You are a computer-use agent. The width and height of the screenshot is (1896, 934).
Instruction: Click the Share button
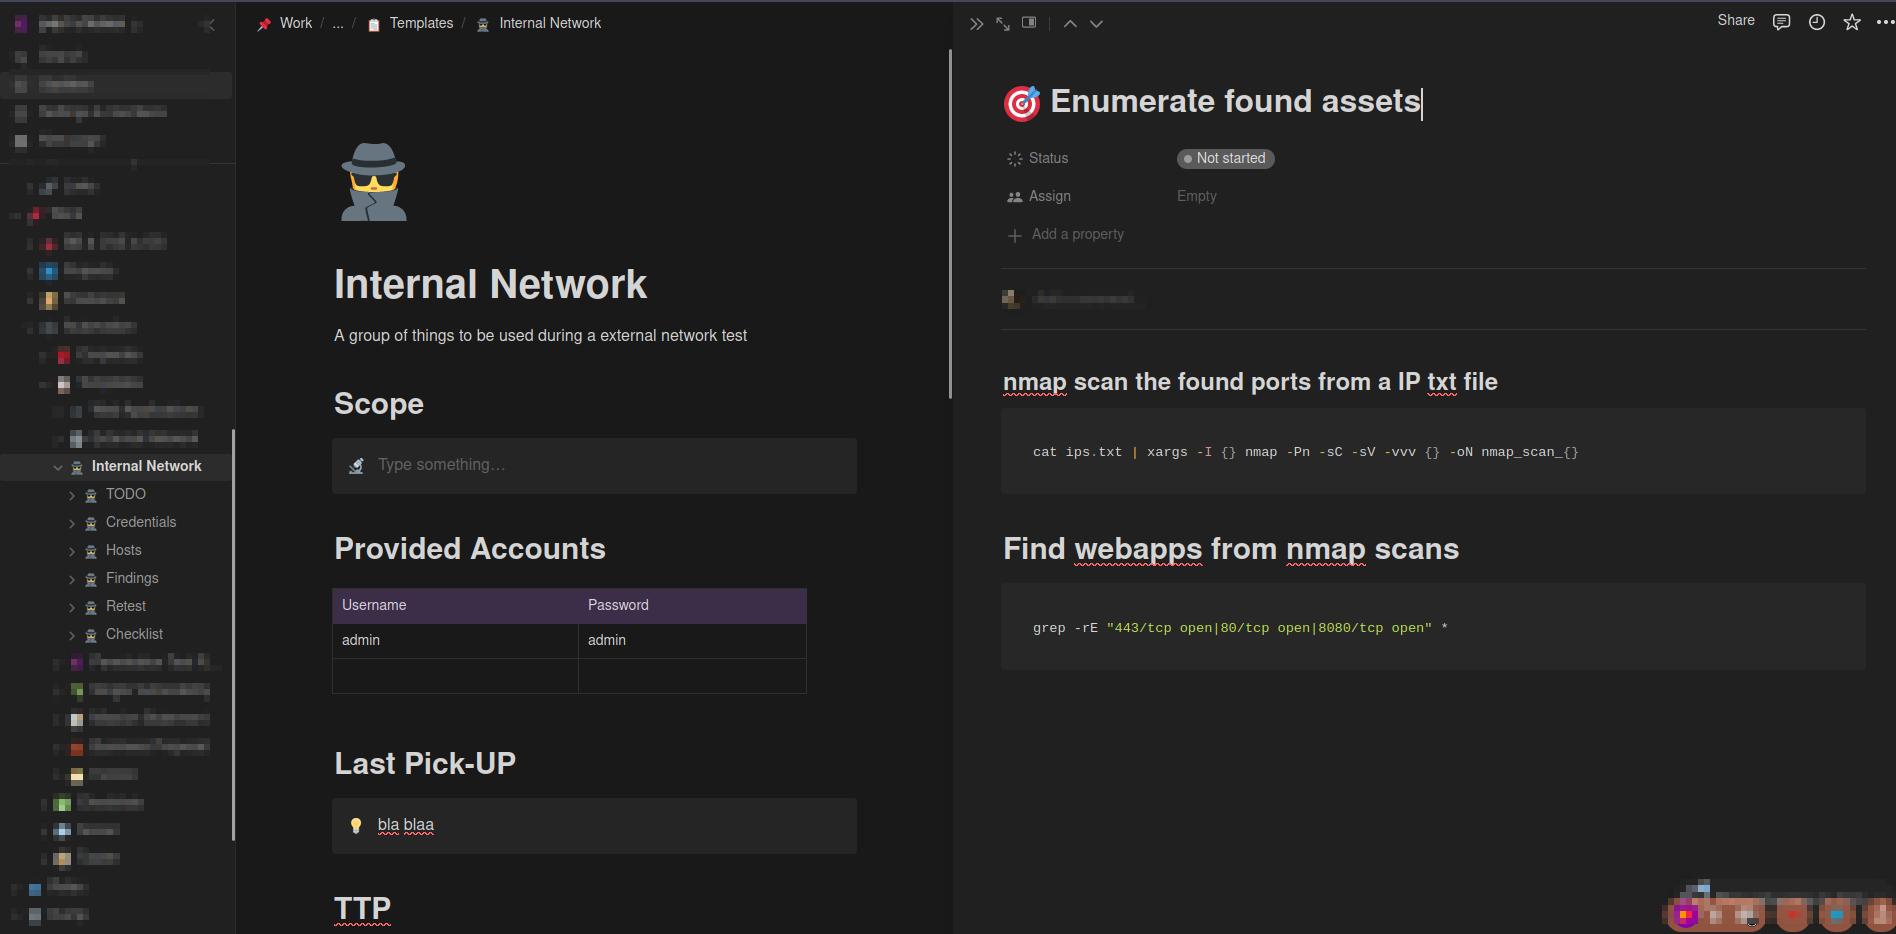coord(1735,20)
